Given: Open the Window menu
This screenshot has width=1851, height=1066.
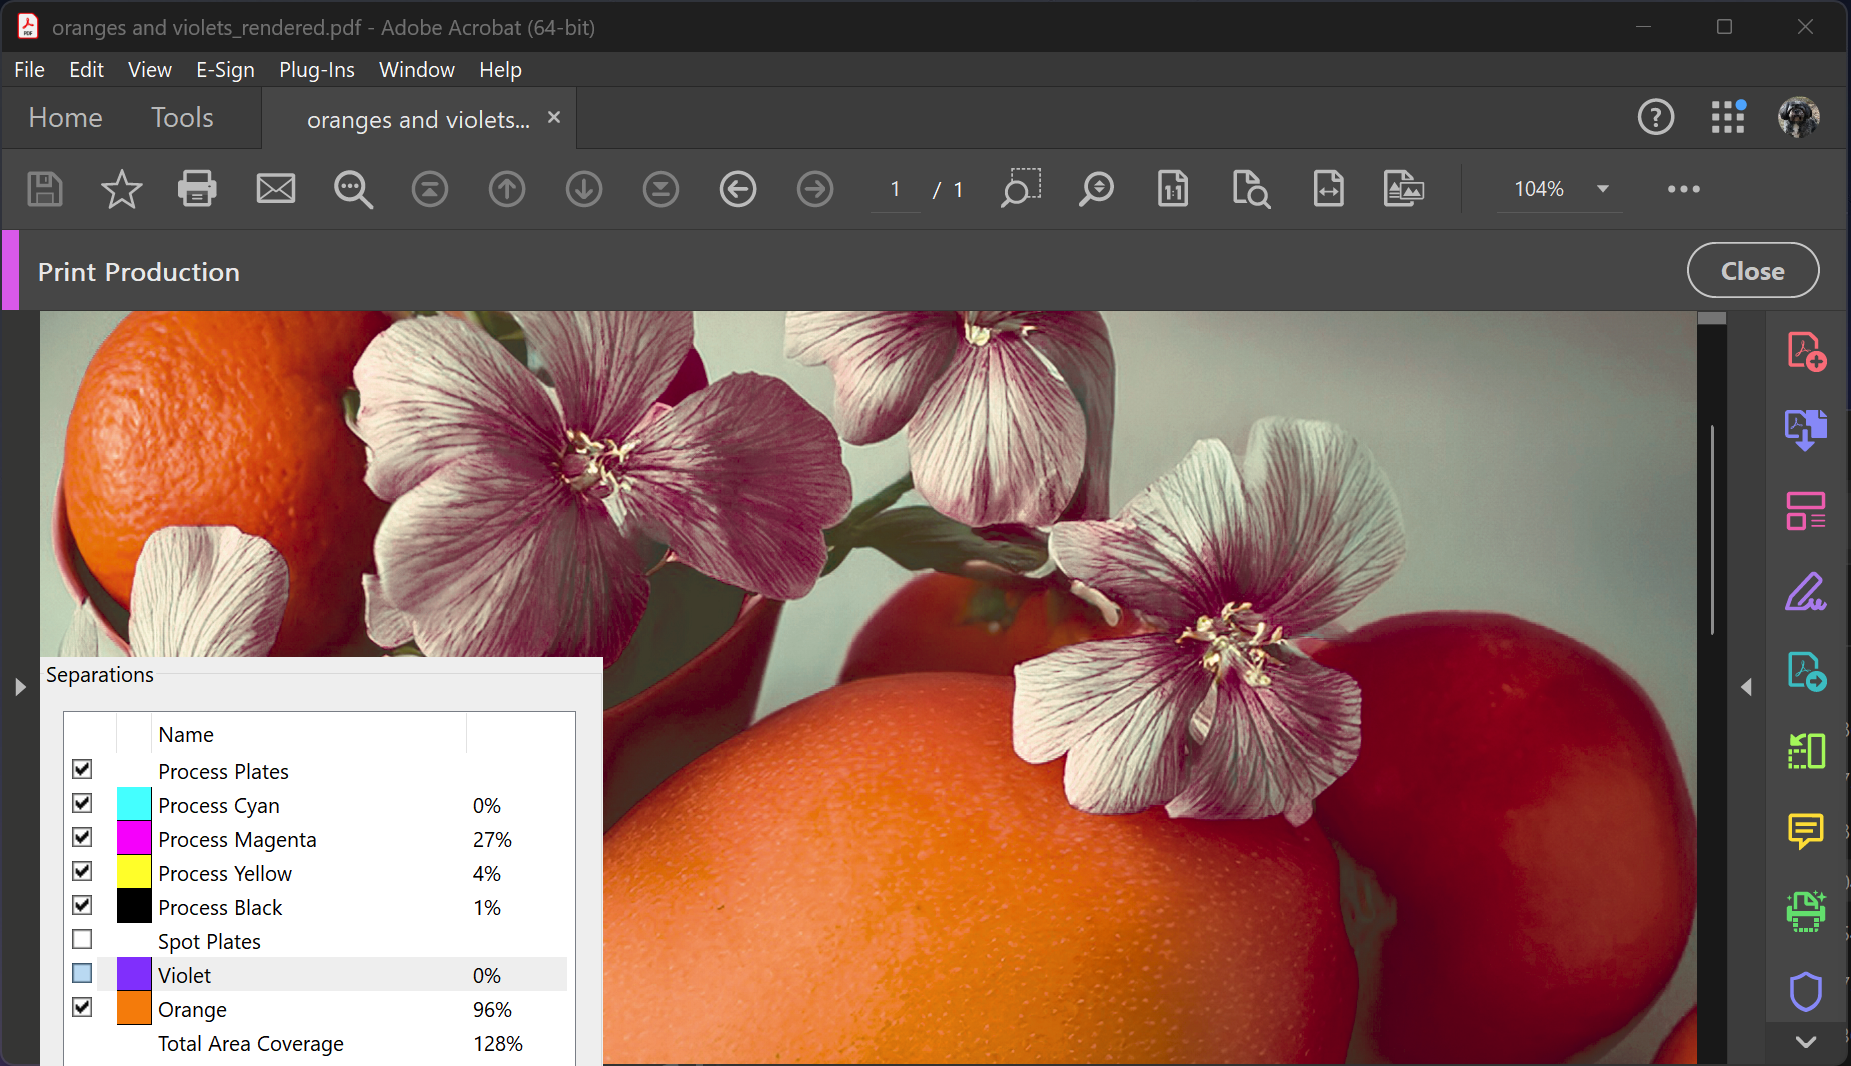Looking at the screenshot, I should point(417,70).
